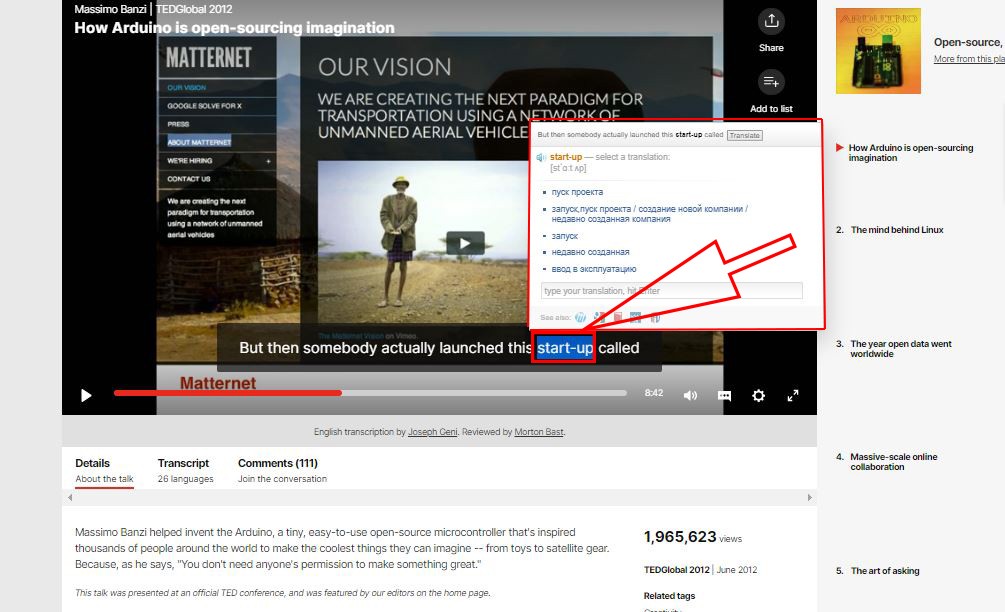Open the Arduino playlist thumbnail
The image size is (1005, 612).
(x=878, y=51)
